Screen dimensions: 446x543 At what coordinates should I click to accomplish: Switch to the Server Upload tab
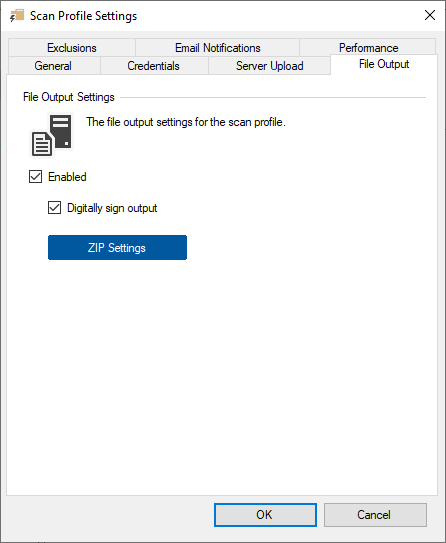(x=269, y=65)
